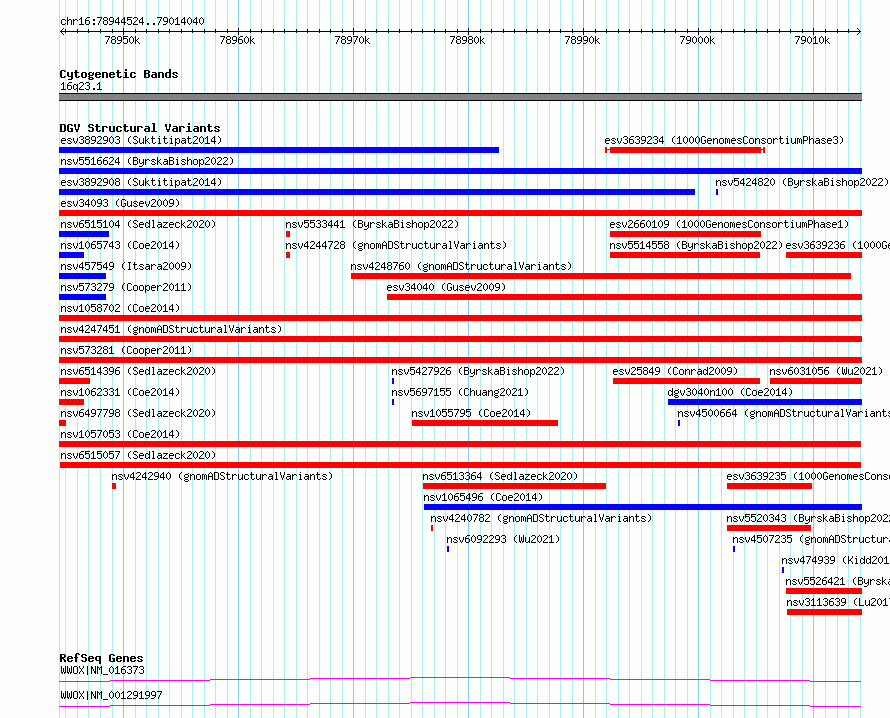The width and height of the screenshot is (890, 718).
Task: Click the 79000k ruler position
Action: pos(697,40)
